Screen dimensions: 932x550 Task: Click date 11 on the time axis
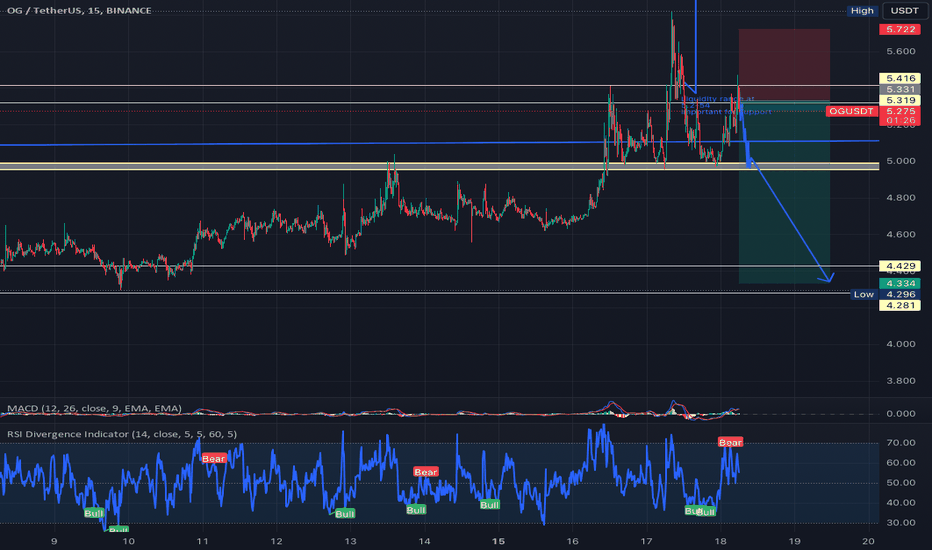(202, 541)
